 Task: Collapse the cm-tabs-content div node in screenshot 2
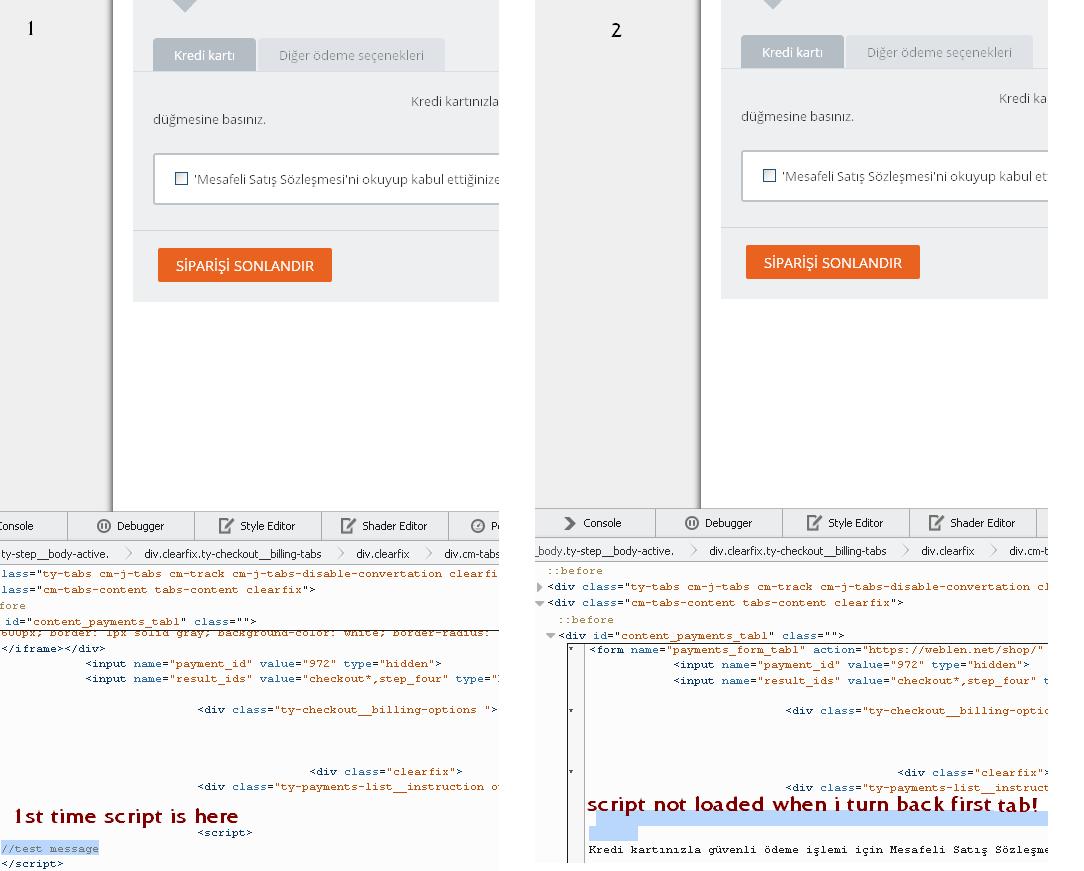[539, 603]
